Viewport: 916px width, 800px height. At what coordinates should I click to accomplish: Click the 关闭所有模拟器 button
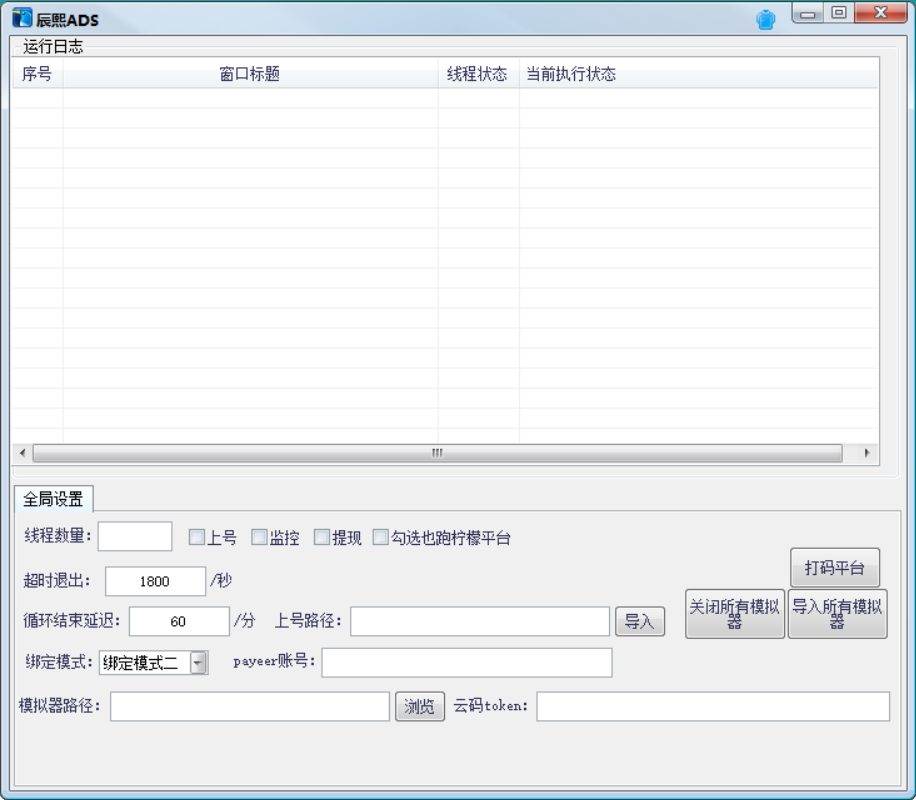click(x=734, y=613)
